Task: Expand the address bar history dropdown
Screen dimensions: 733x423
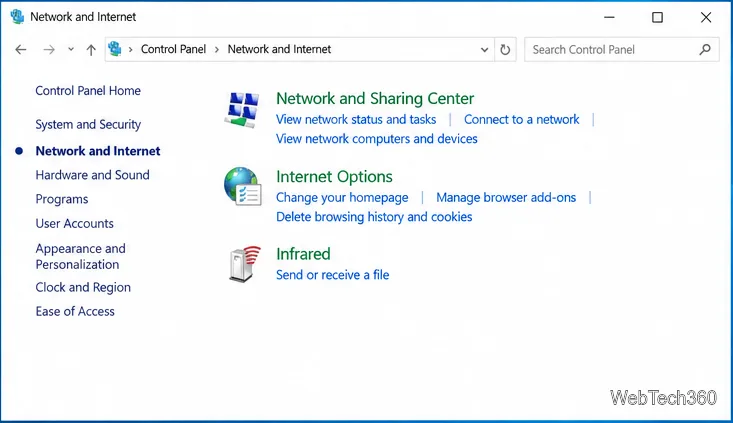Action: [484, 50]
